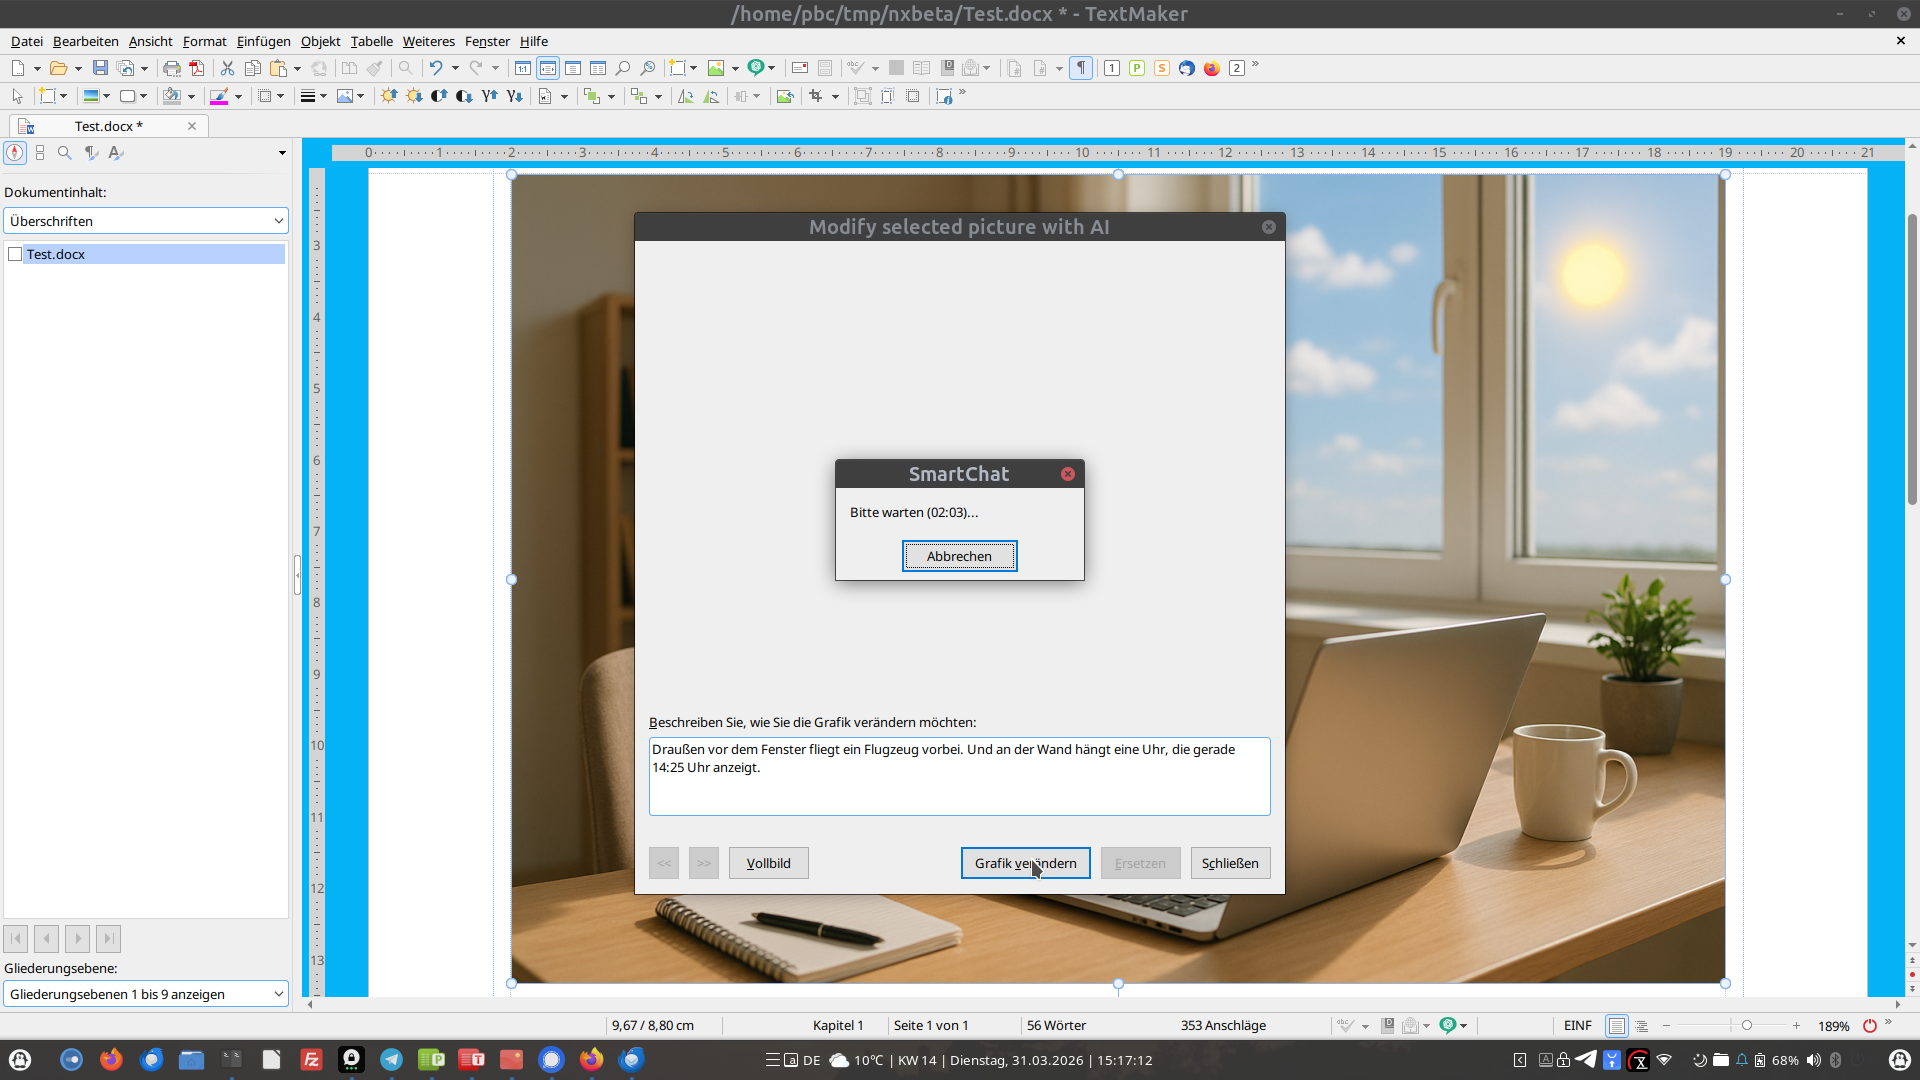Viewport: 1920px width, 1080px height.
Task: Click the orange S Presentations icon
Action: pyautogui.click(x=1162, y=68)
